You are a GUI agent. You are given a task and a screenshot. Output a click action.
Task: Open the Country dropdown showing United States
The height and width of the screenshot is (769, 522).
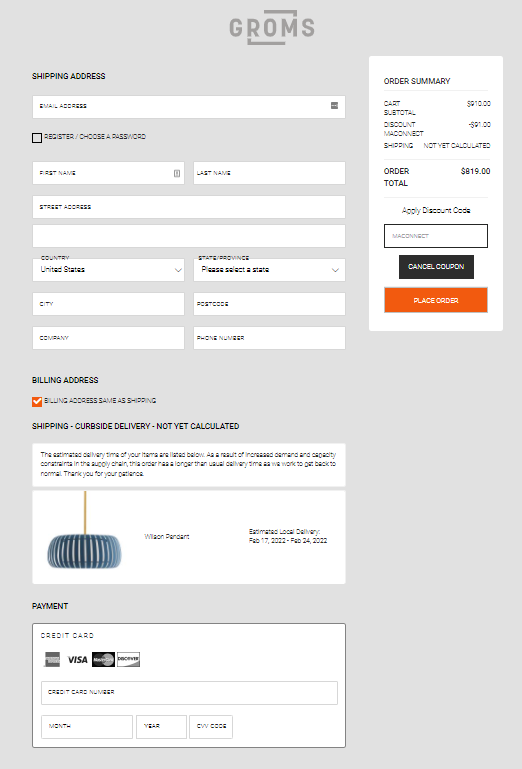[108, 270]
